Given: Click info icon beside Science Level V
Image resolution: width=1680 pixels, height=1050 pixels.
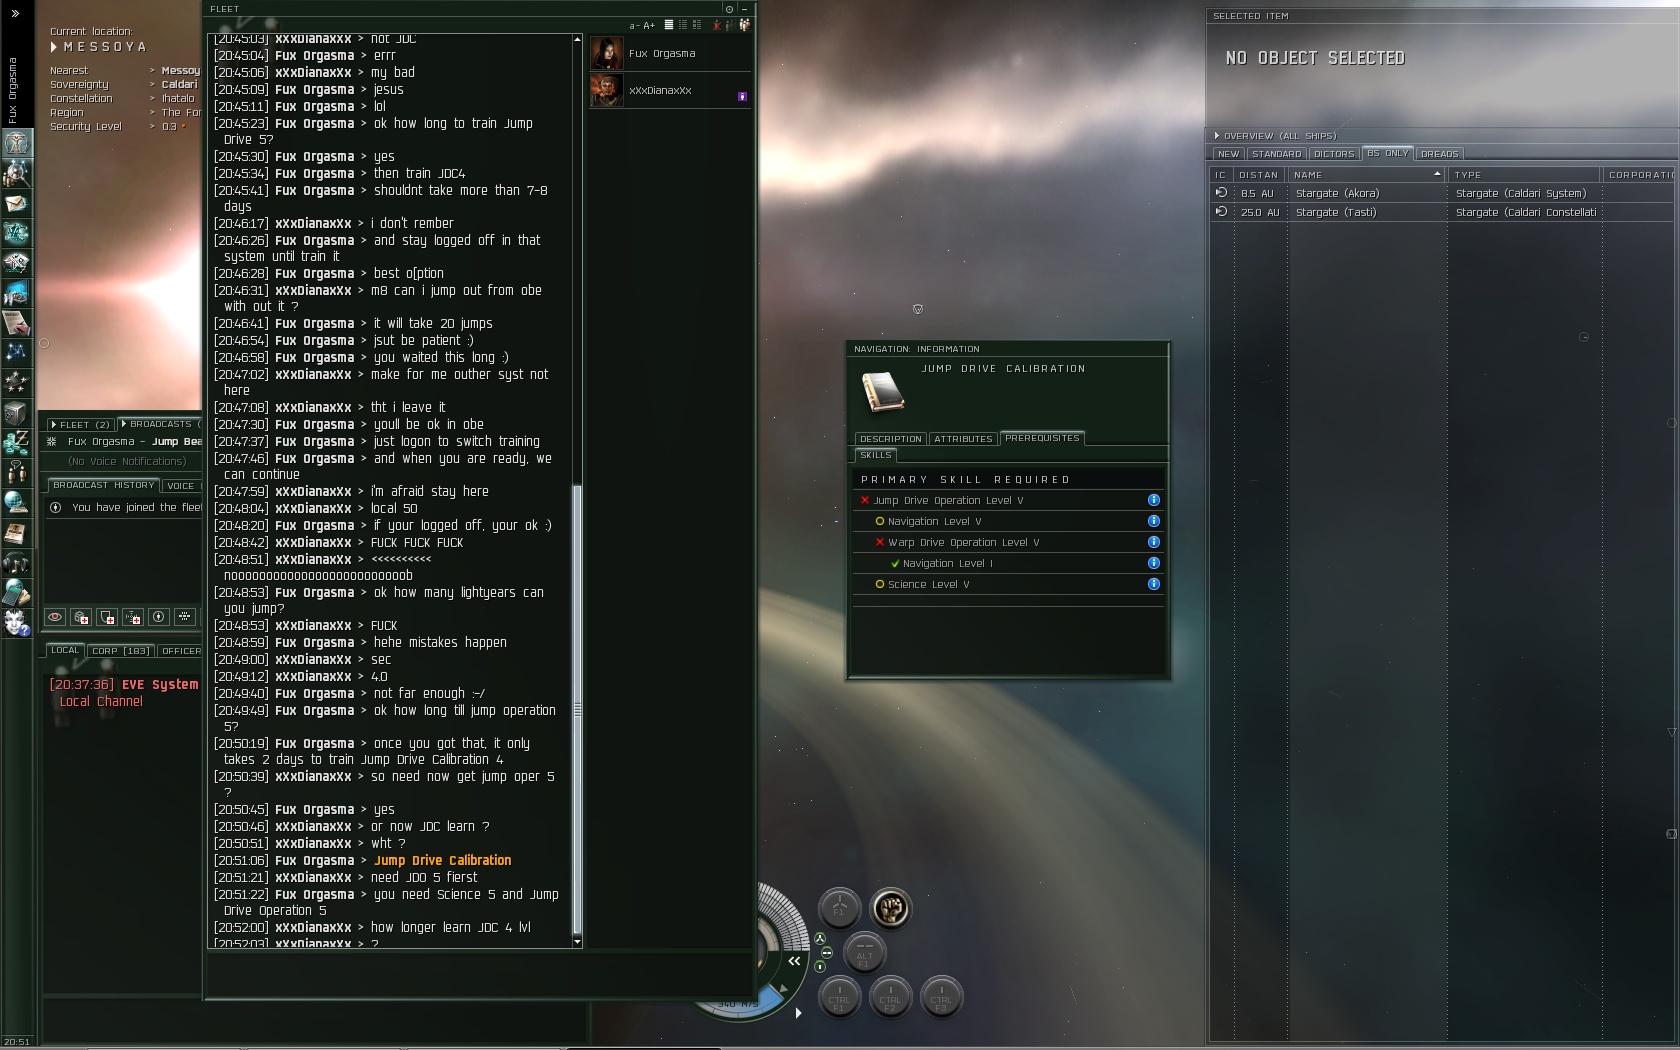Looking at the screenshot, I should click(1153, 584).
